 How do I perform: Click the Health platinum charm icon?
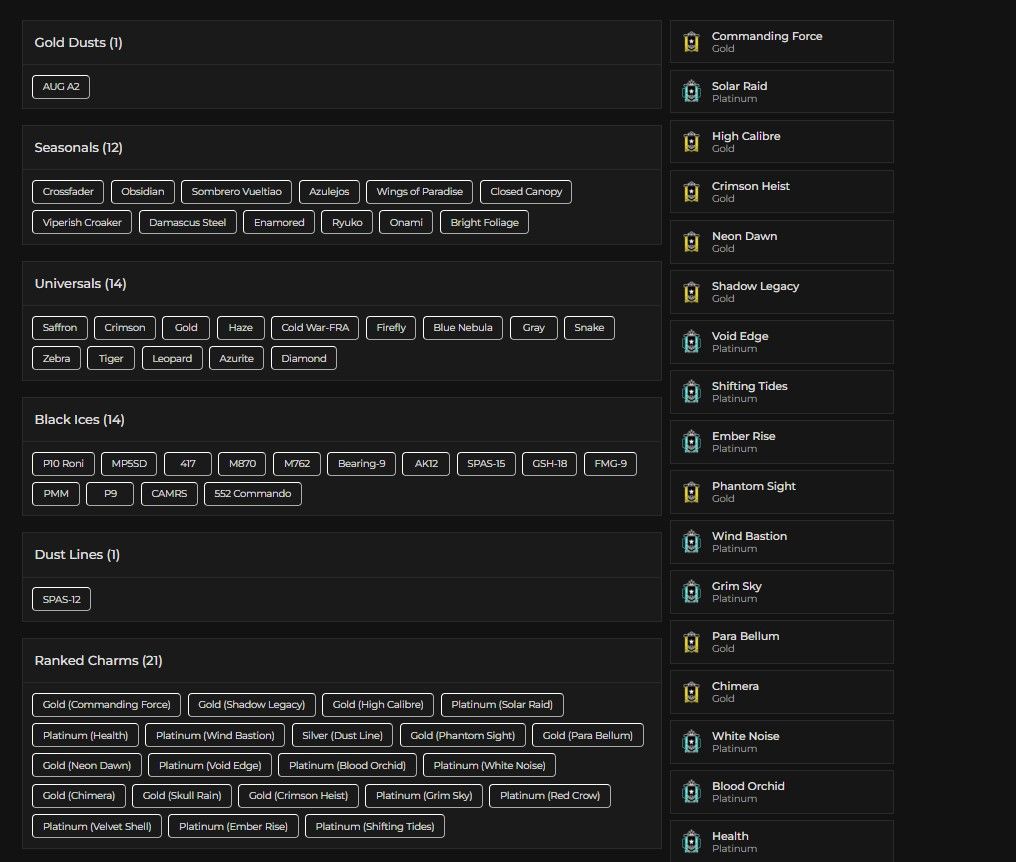click(691, 842)
